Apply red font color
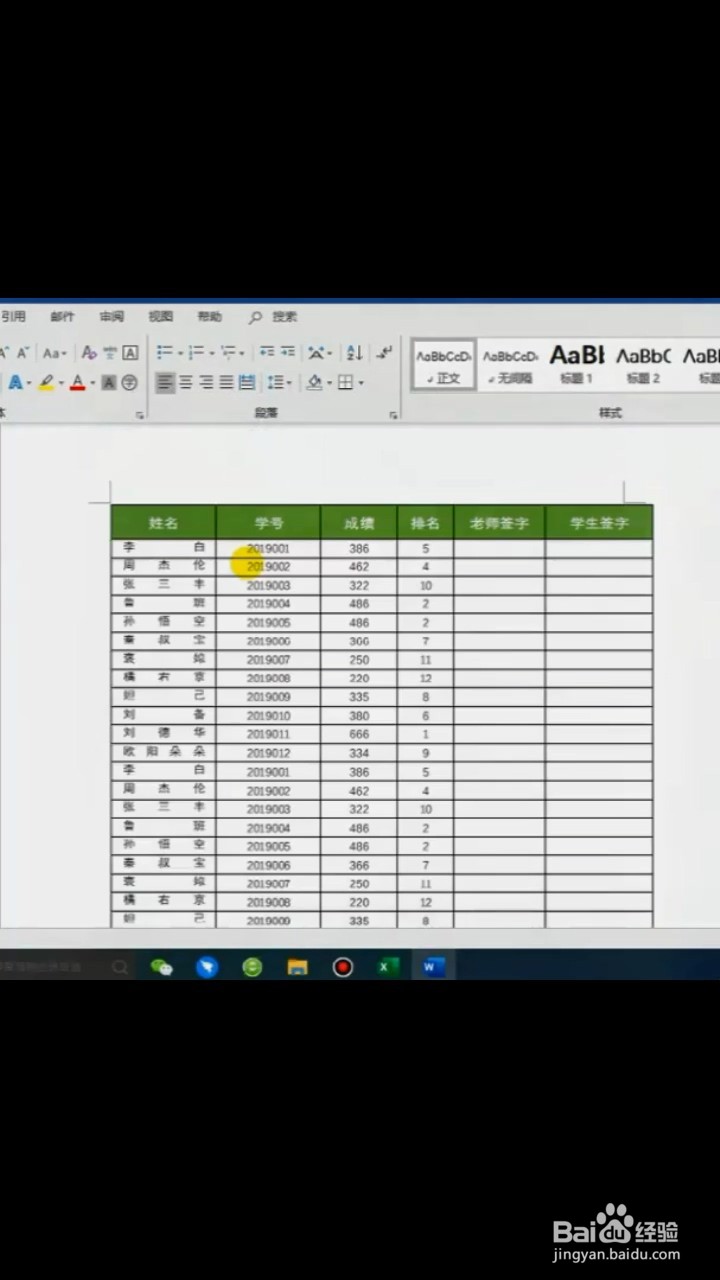This screenshot has height=1280, width=720. [x=77, y=382]
